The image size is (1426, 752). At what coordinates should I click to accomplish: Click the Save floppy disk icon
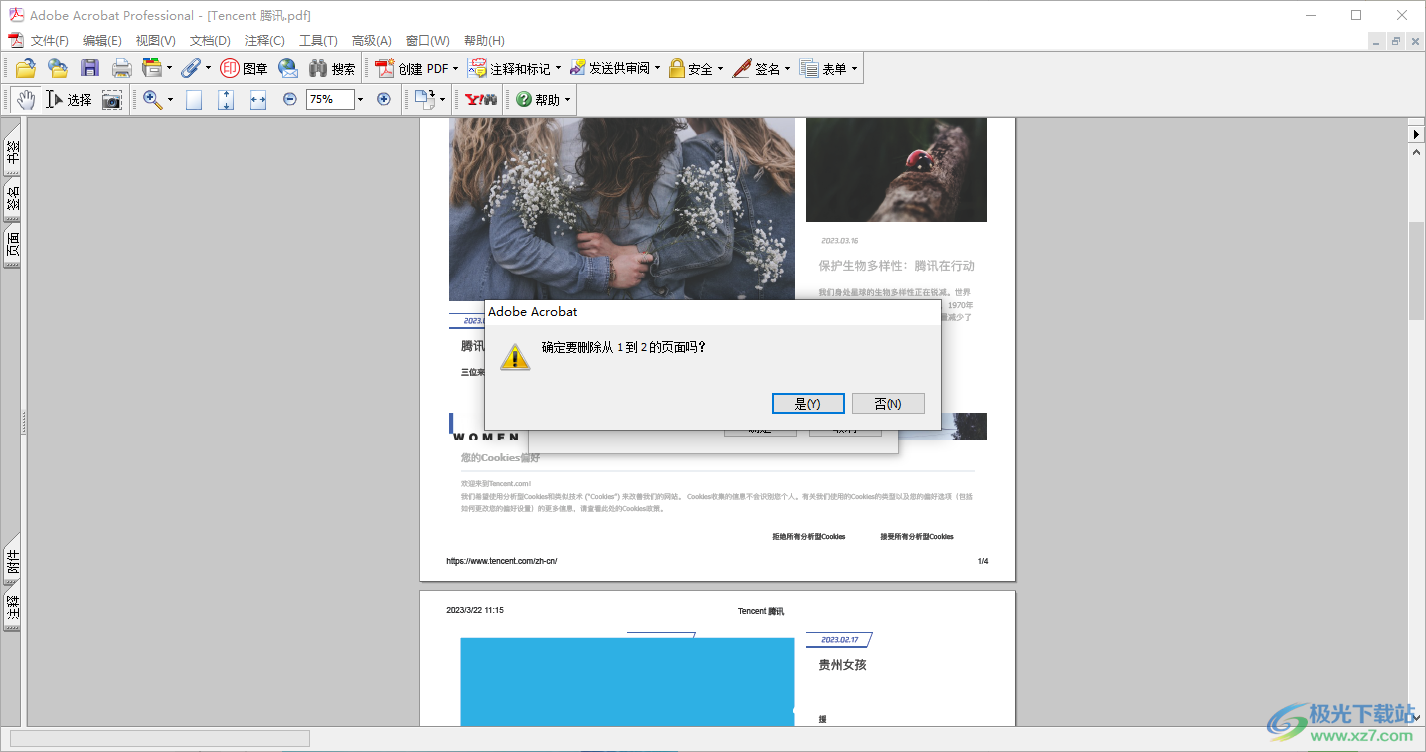pos(90,68)
